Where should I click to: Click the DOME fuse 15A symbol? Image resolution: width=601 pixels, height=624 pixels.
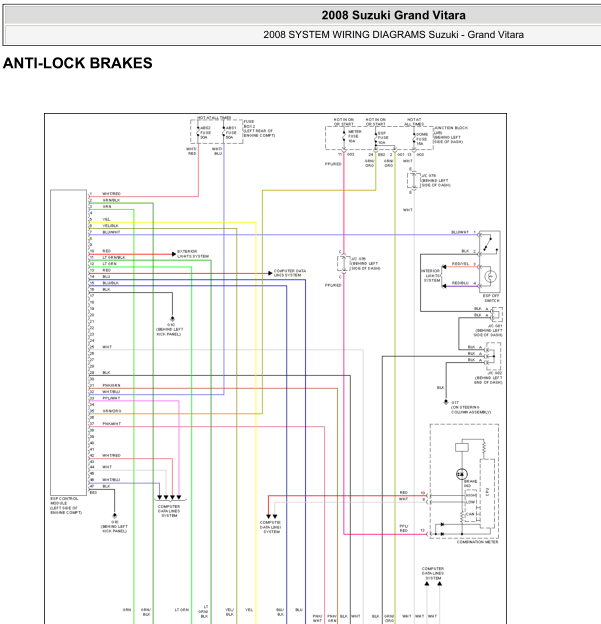click(x=414, y=139)
